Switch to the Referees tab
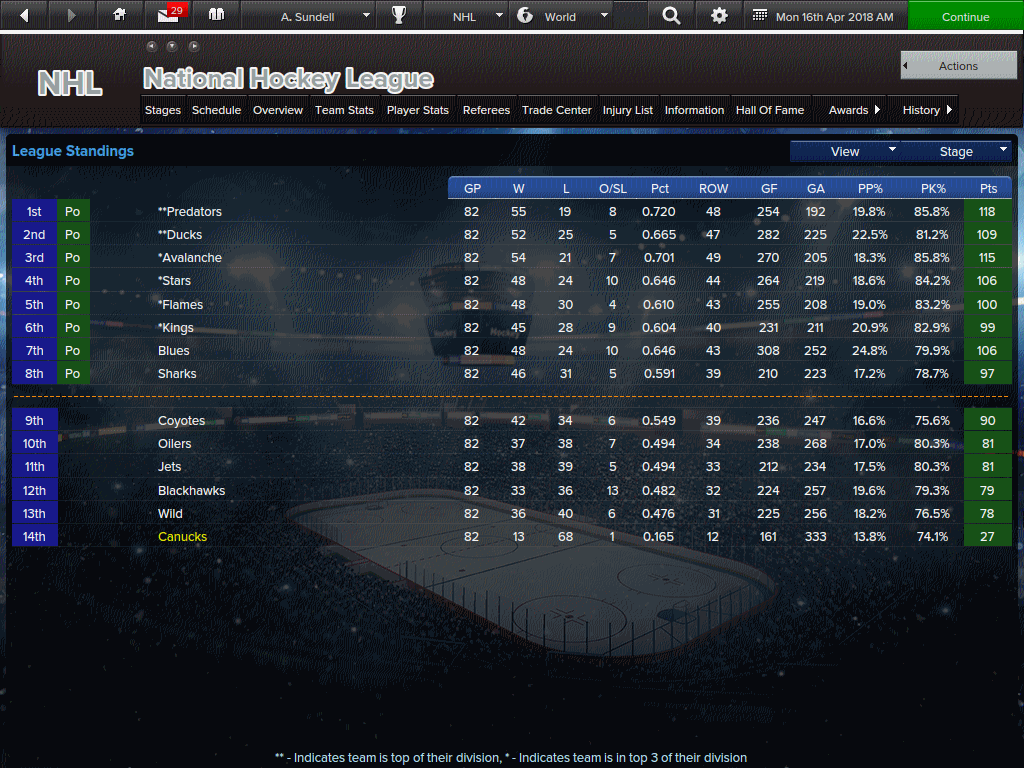This screenshot has width=1024, height=768. click(486, 110)
